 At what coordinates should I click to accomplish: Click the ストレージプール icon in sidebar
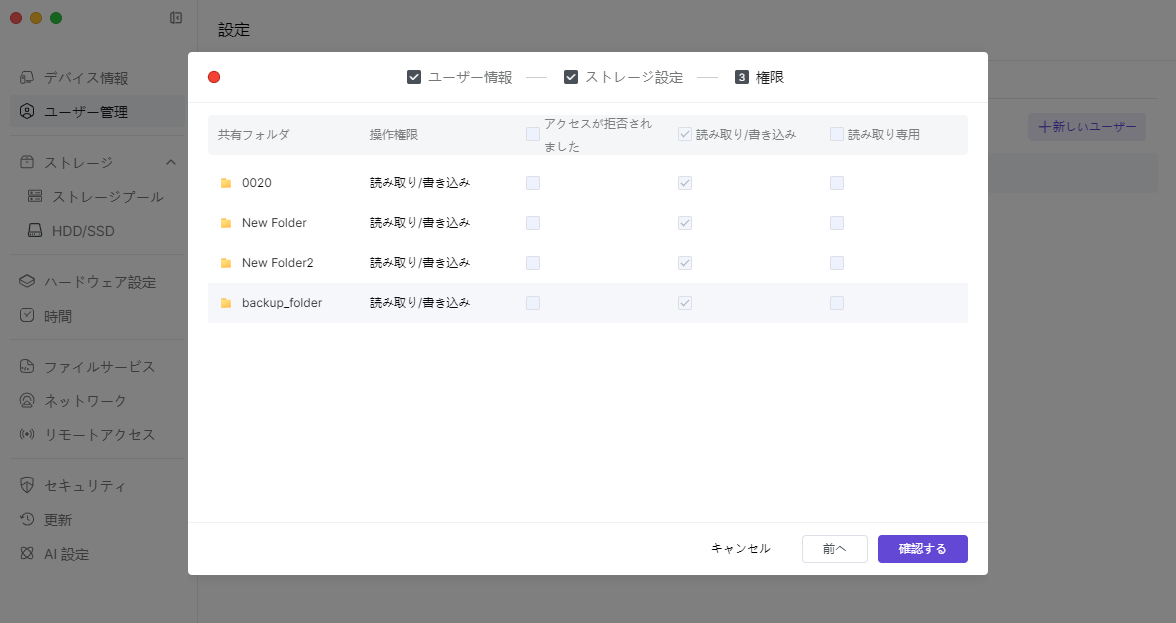[36, 197]
